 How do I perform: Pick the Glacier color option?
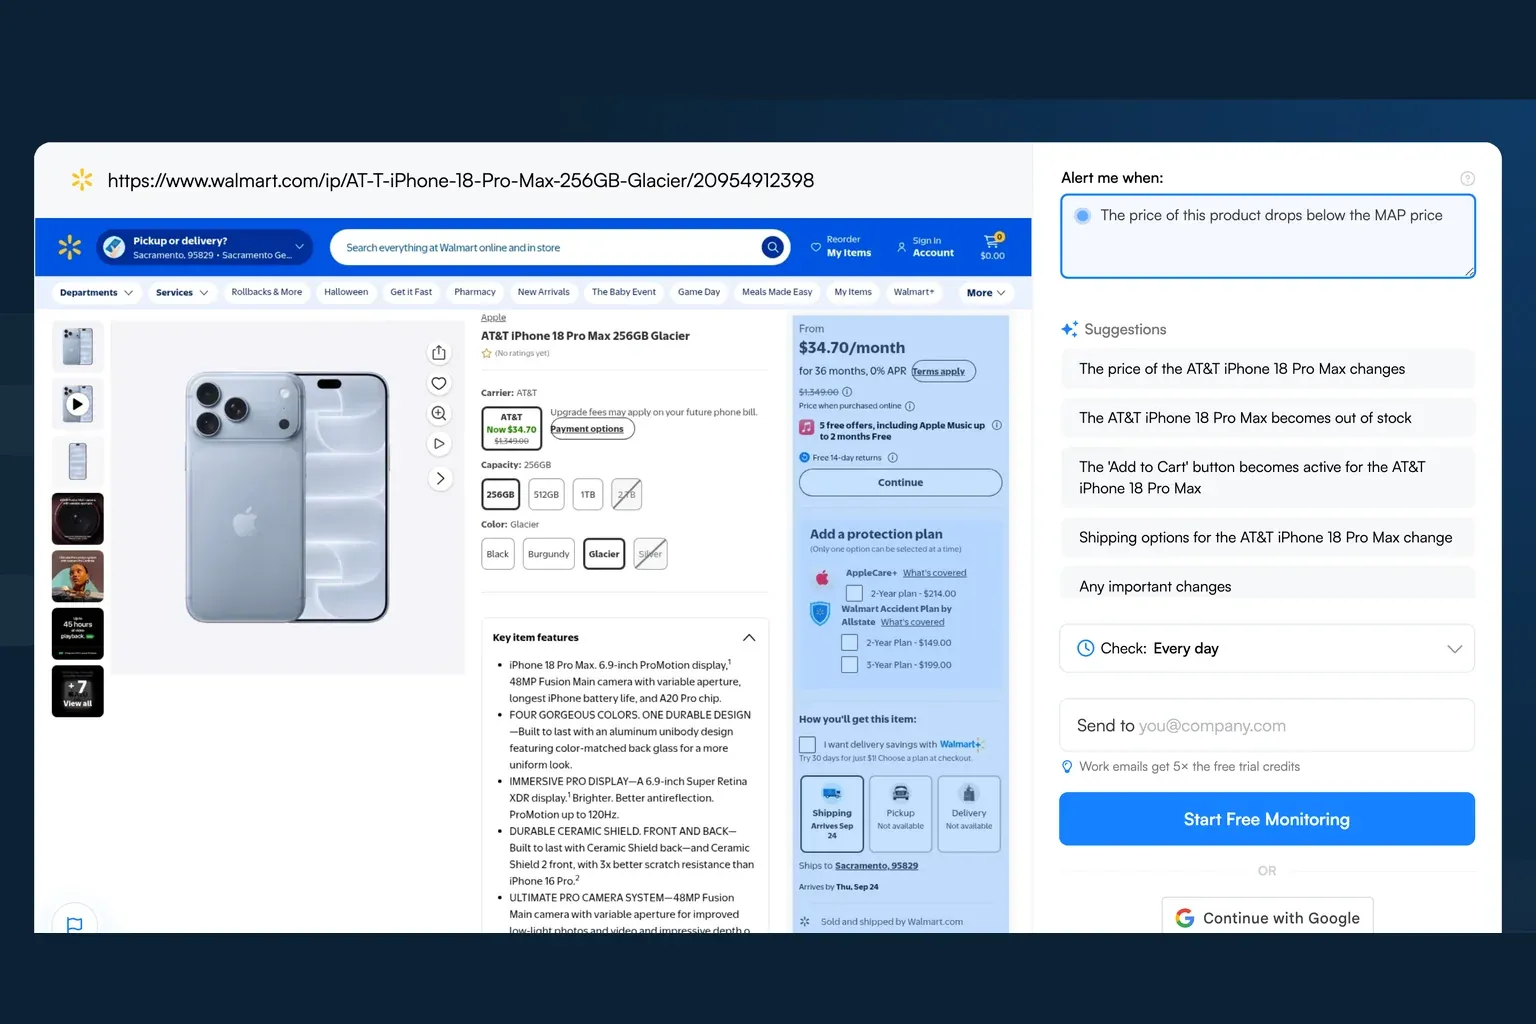tap(604, 554)
